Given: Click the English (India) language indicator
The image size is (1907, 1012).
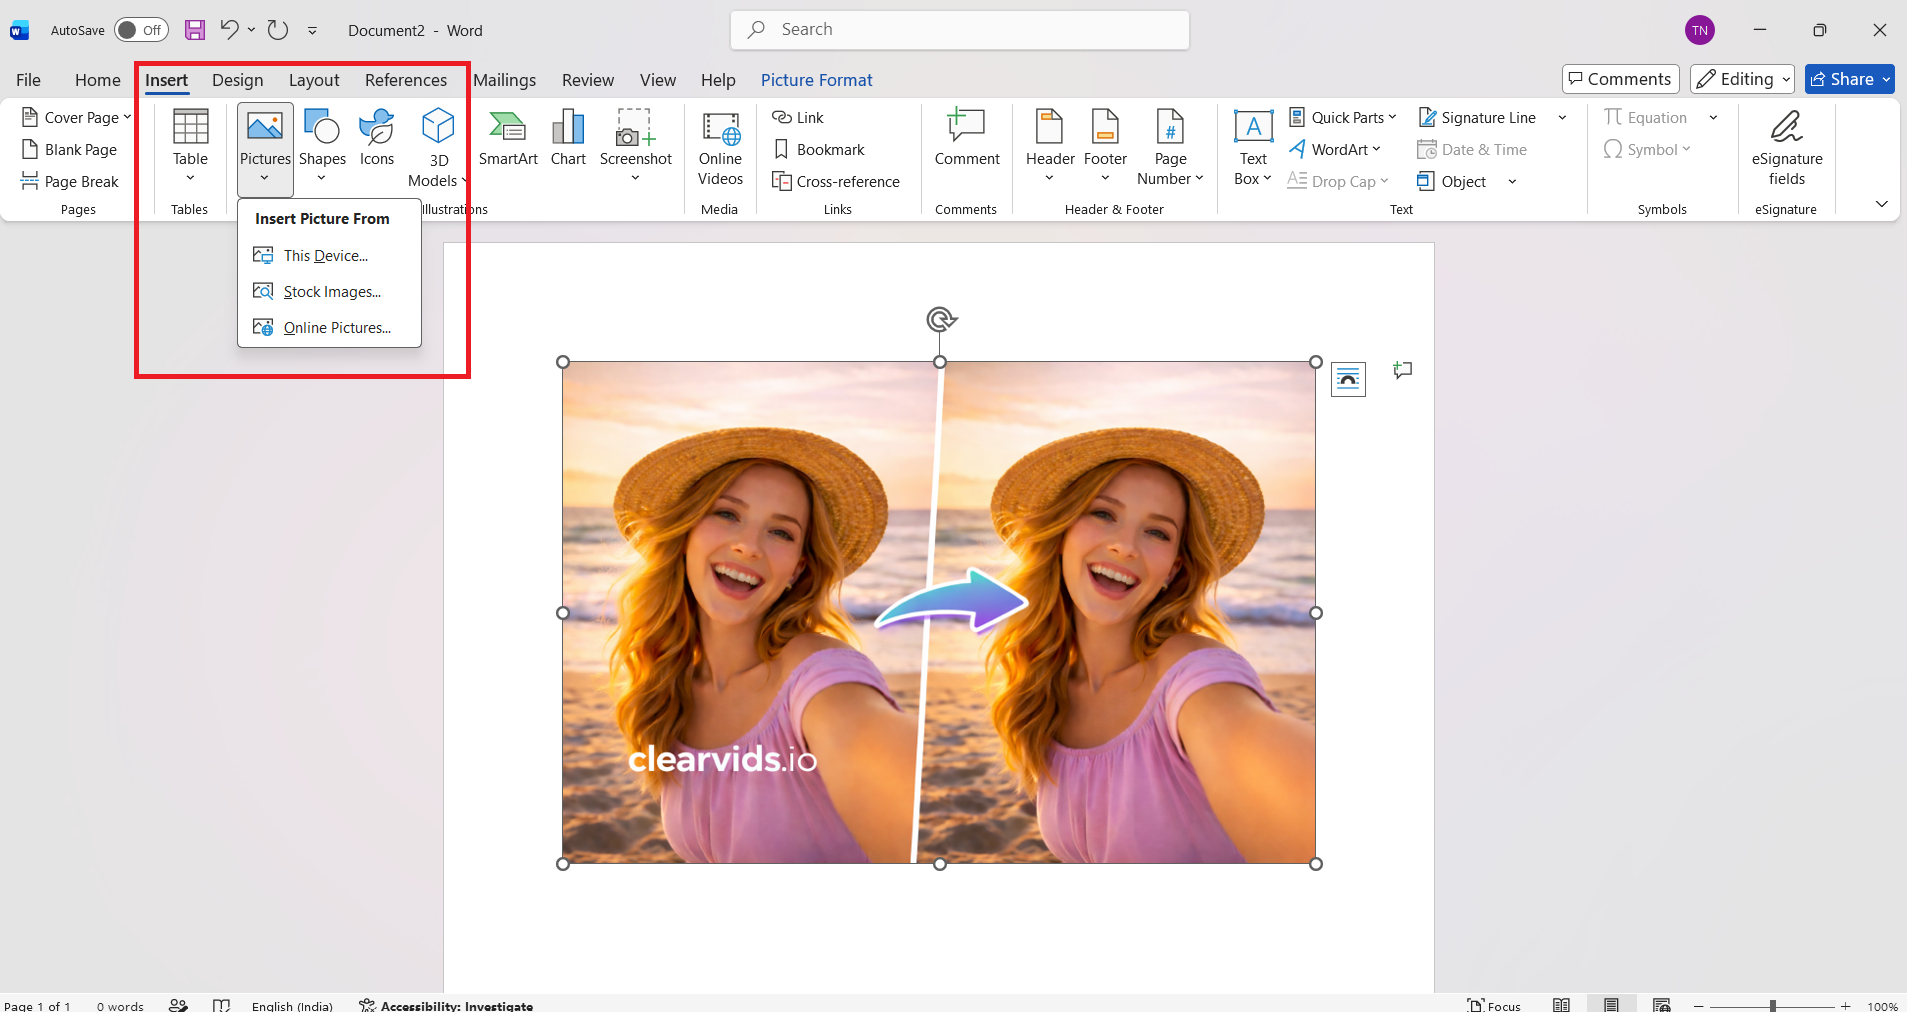Looking at the screenshot, I should click(292, 1005).
